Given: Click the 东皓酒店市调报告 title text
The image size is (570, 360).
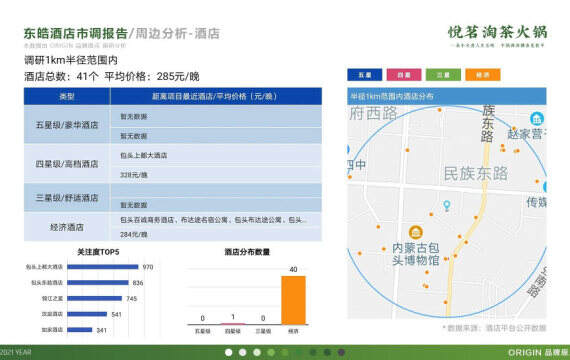Looking at the screenshot, I should (x=76, y=33).
